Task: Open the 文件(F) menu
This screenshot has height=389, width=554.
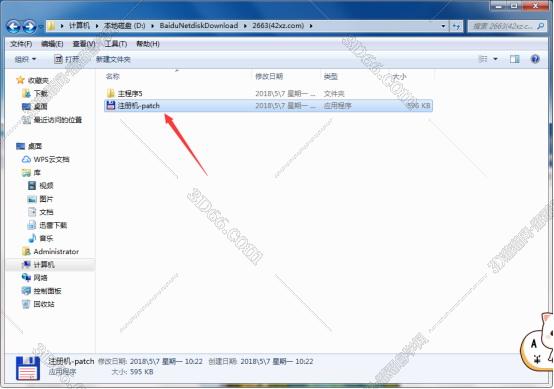Action: tap(21, 44)
